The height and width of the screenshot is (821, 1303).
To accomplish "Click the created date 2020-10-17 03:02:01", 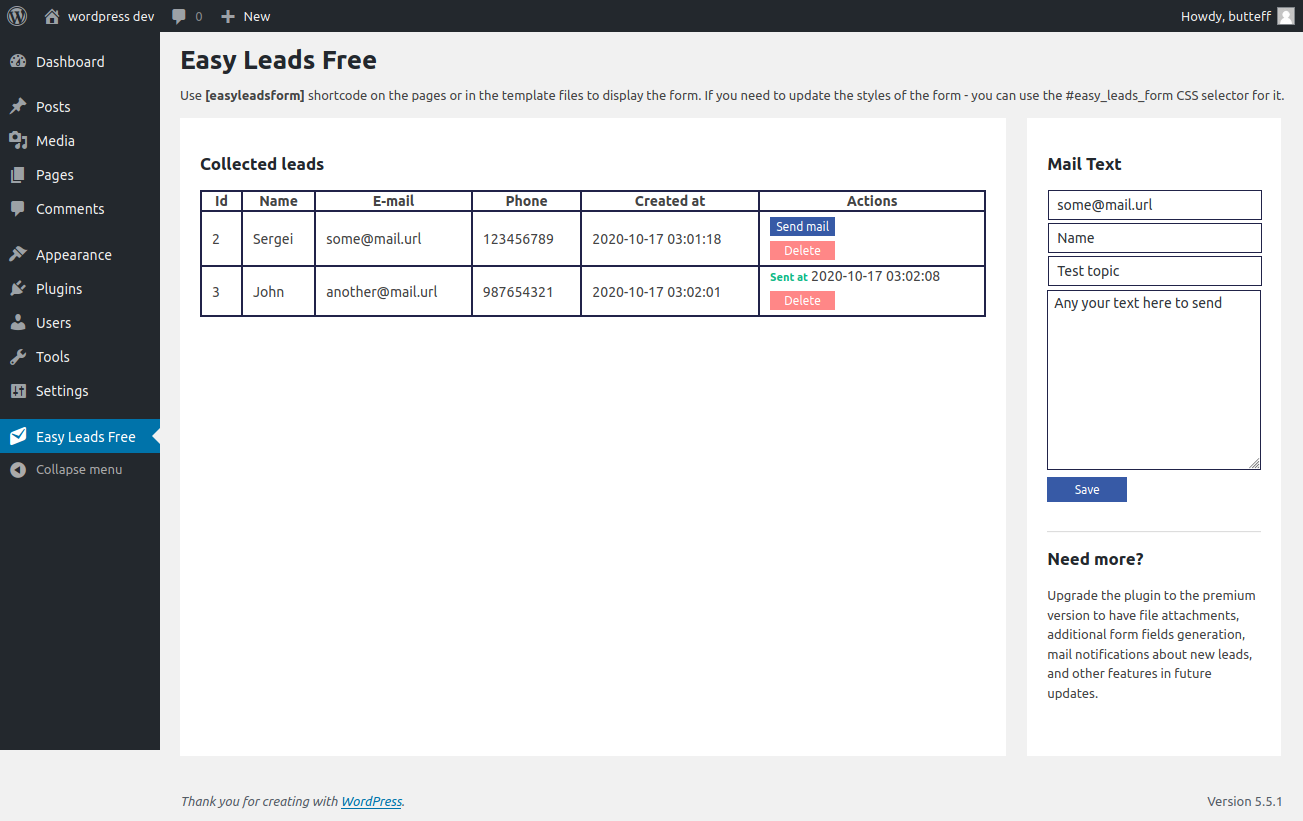I will coord(656,292).
